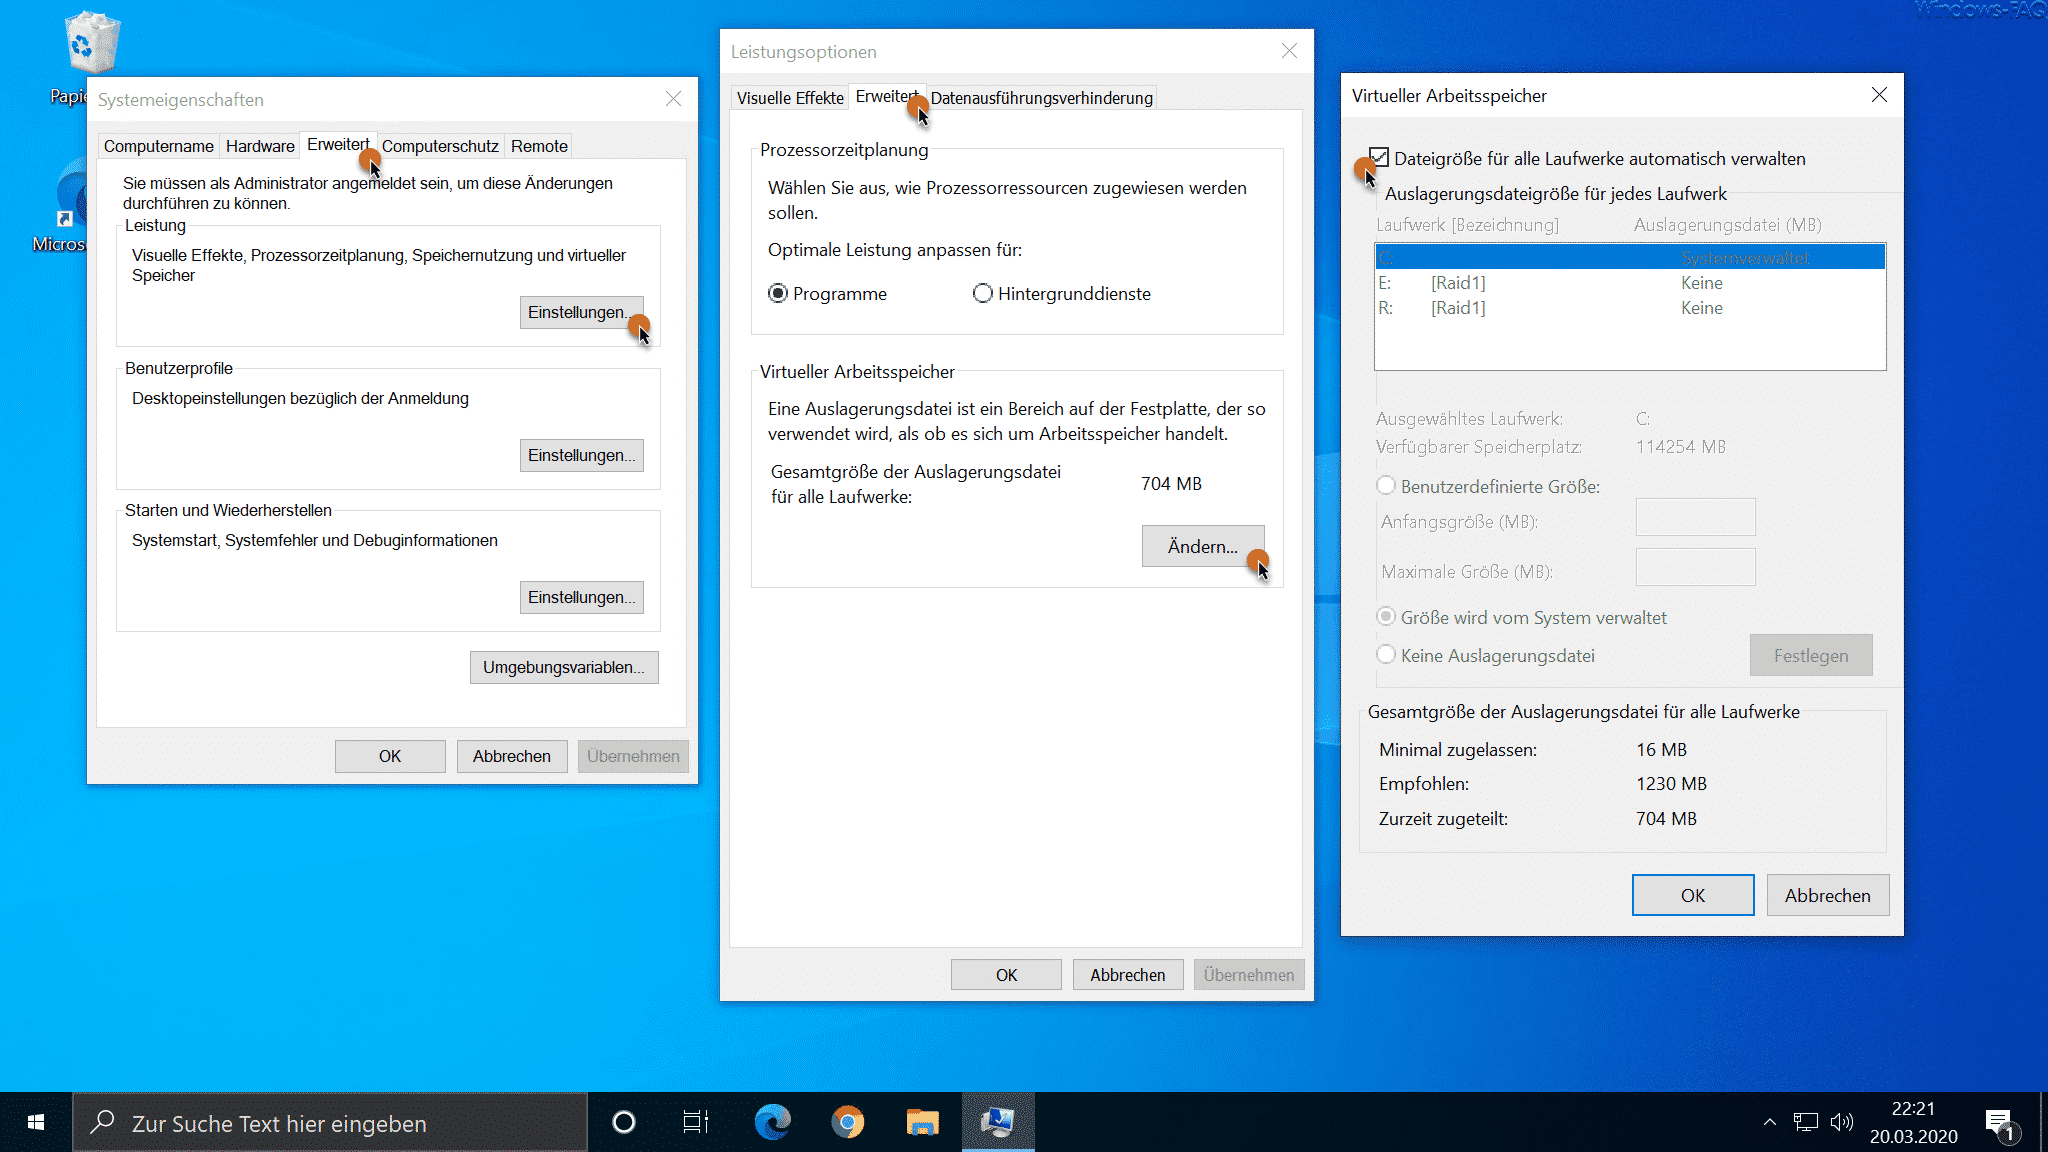Screen dimensions: 2048x1152
Task: Select drive R: [Raid1] row
Action: point(1630,308)
